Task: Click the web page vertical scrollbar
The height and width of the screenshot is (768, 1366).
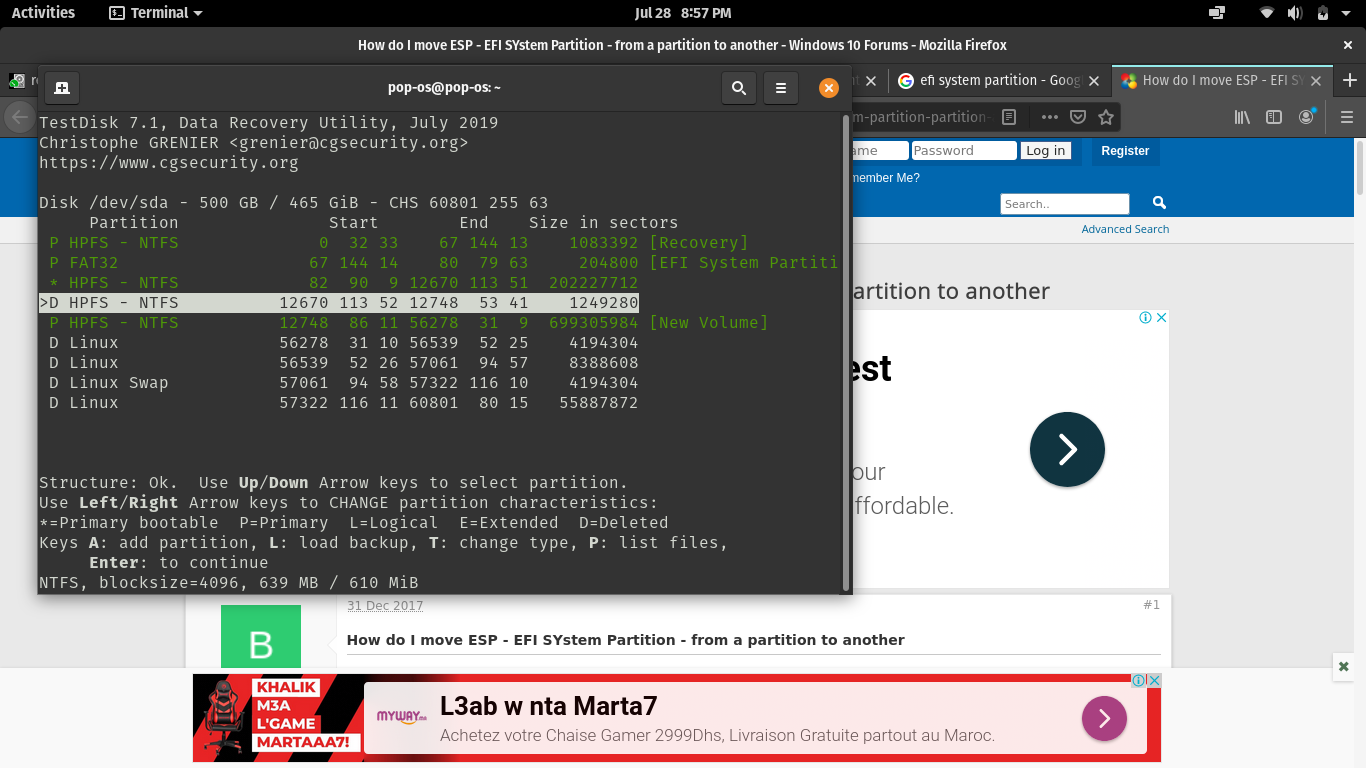Action: [x=1360, y=168]
